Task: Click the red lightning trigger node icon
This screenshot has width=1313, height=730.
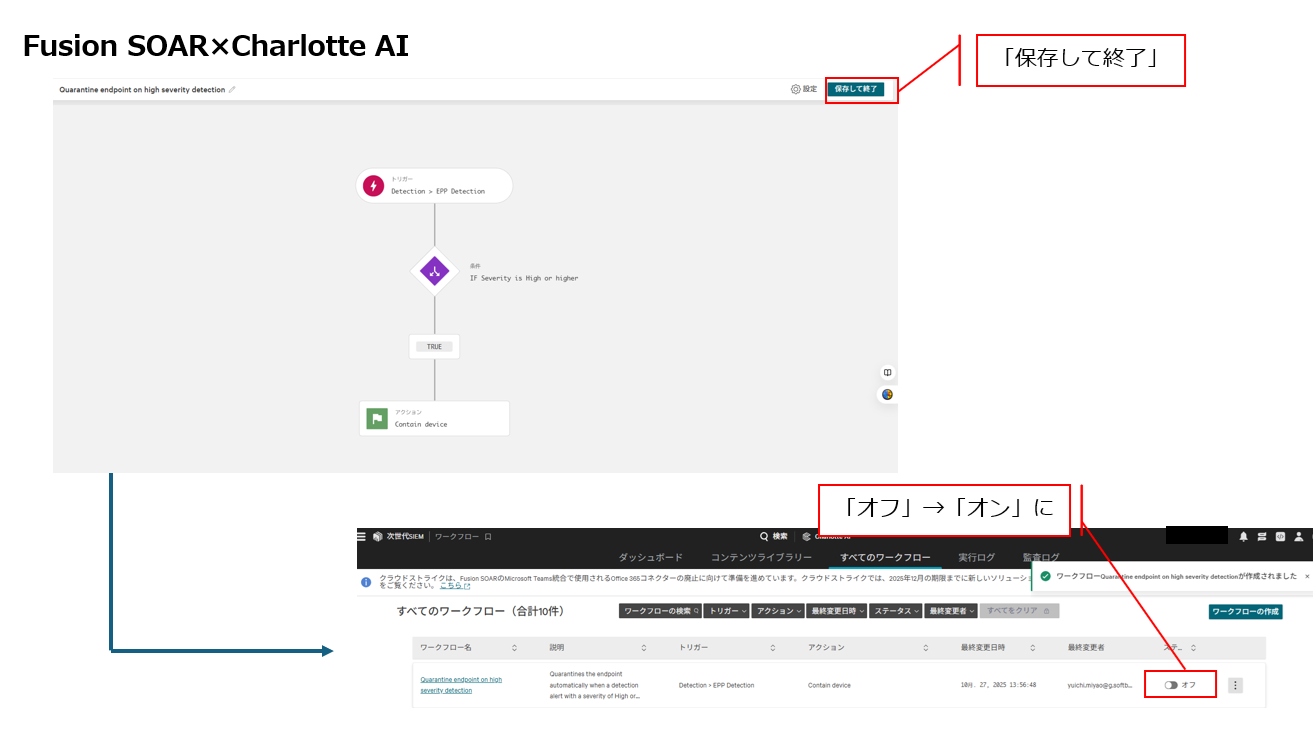Action: [x=373, y=186]
